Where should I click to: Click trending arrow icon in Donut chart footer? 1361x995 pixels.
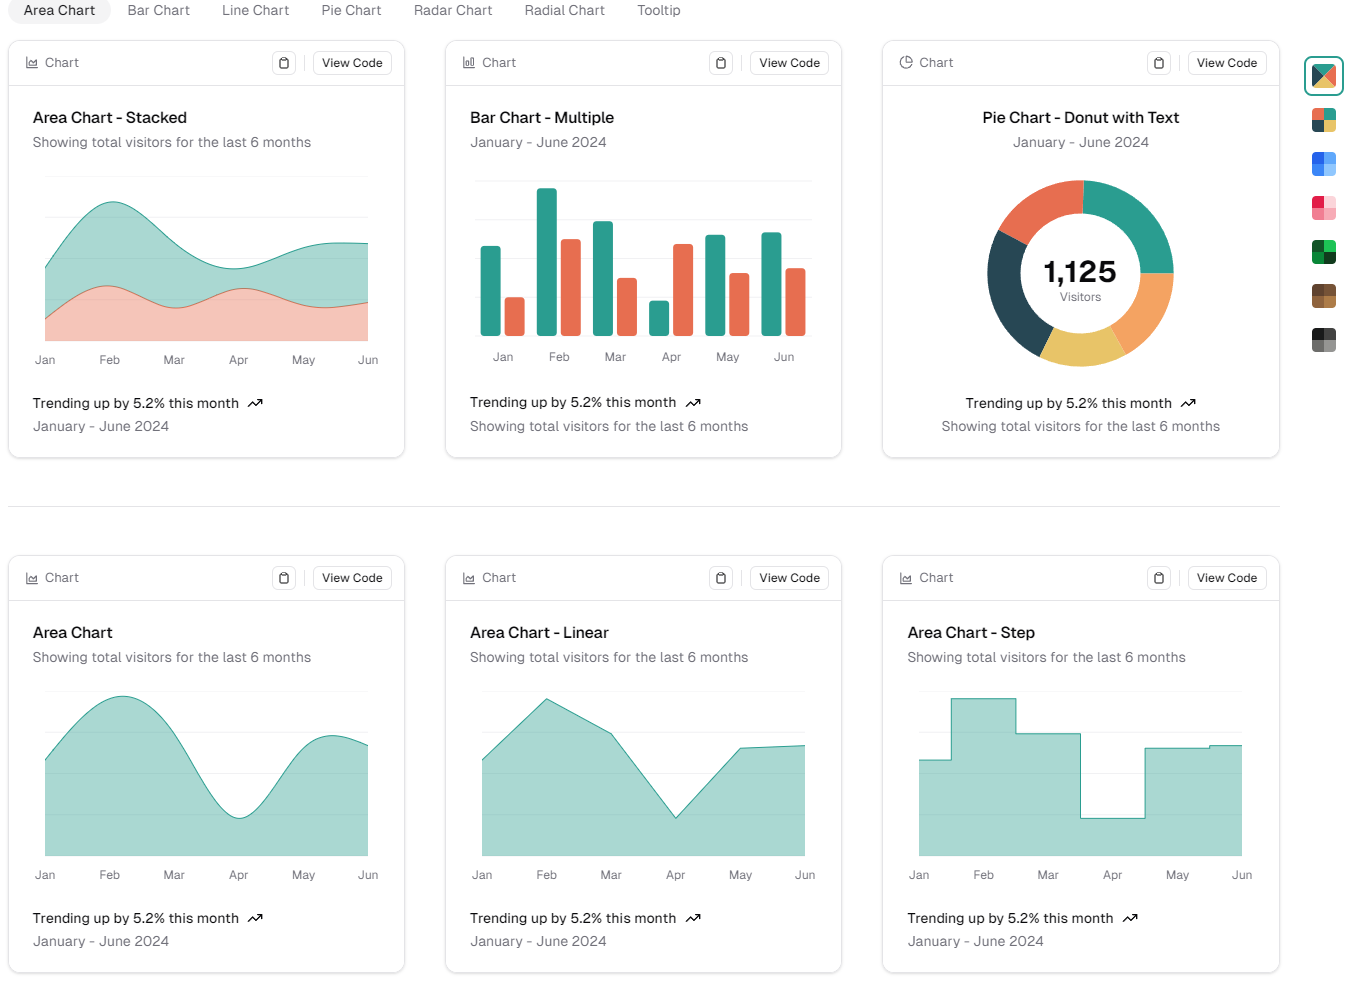click(1188, 403)
